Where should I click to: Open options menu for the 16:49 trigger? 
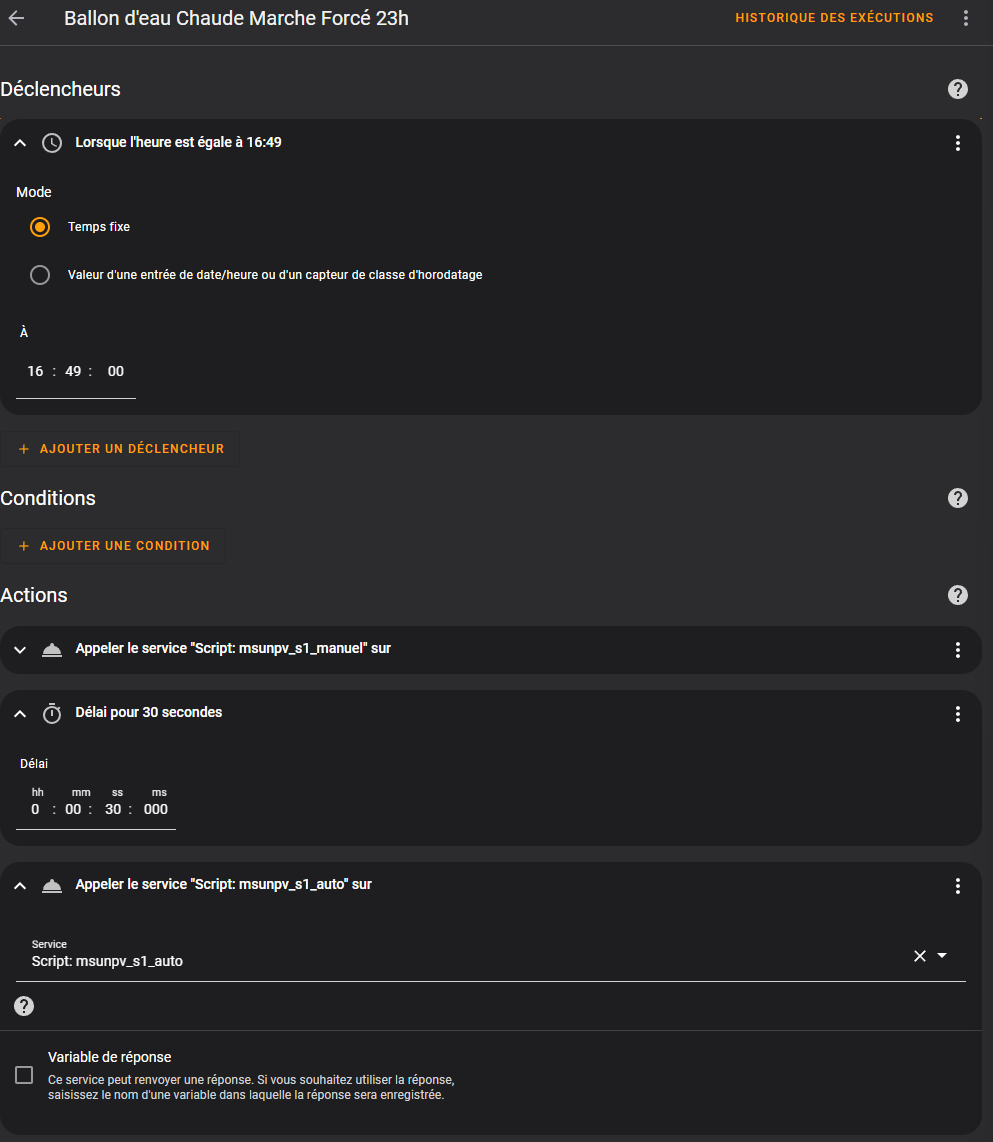(957, 143)
